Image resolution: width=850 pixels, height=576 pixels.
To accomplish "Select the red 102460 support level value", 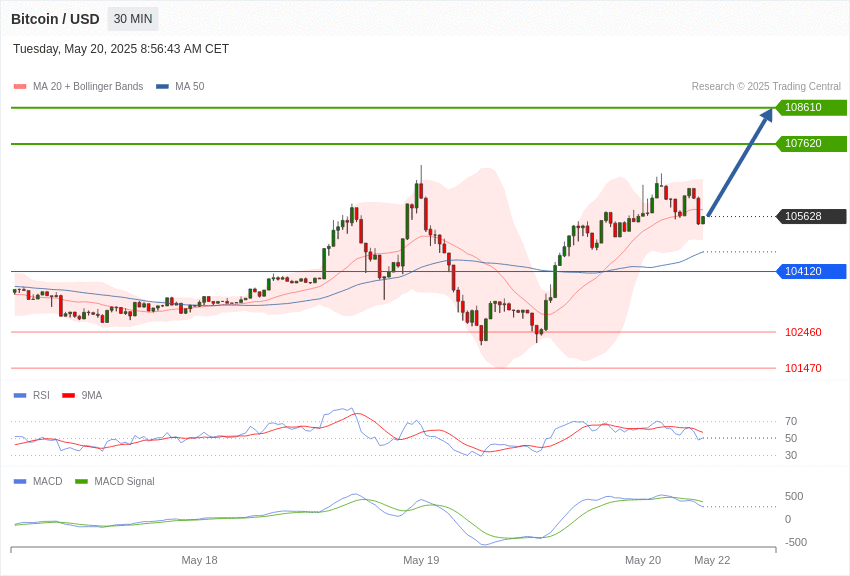I will pos(803,332).
